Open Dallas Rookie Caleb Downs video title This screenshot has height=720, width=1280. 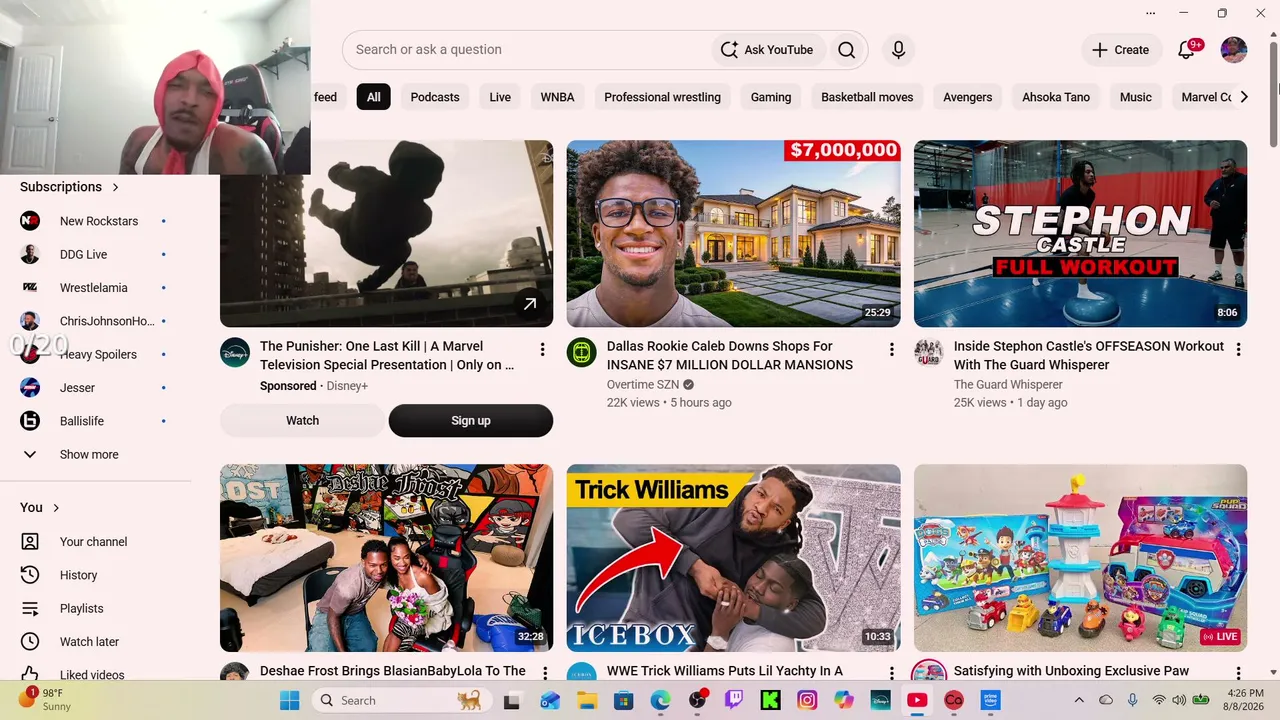tap(730, 355)
